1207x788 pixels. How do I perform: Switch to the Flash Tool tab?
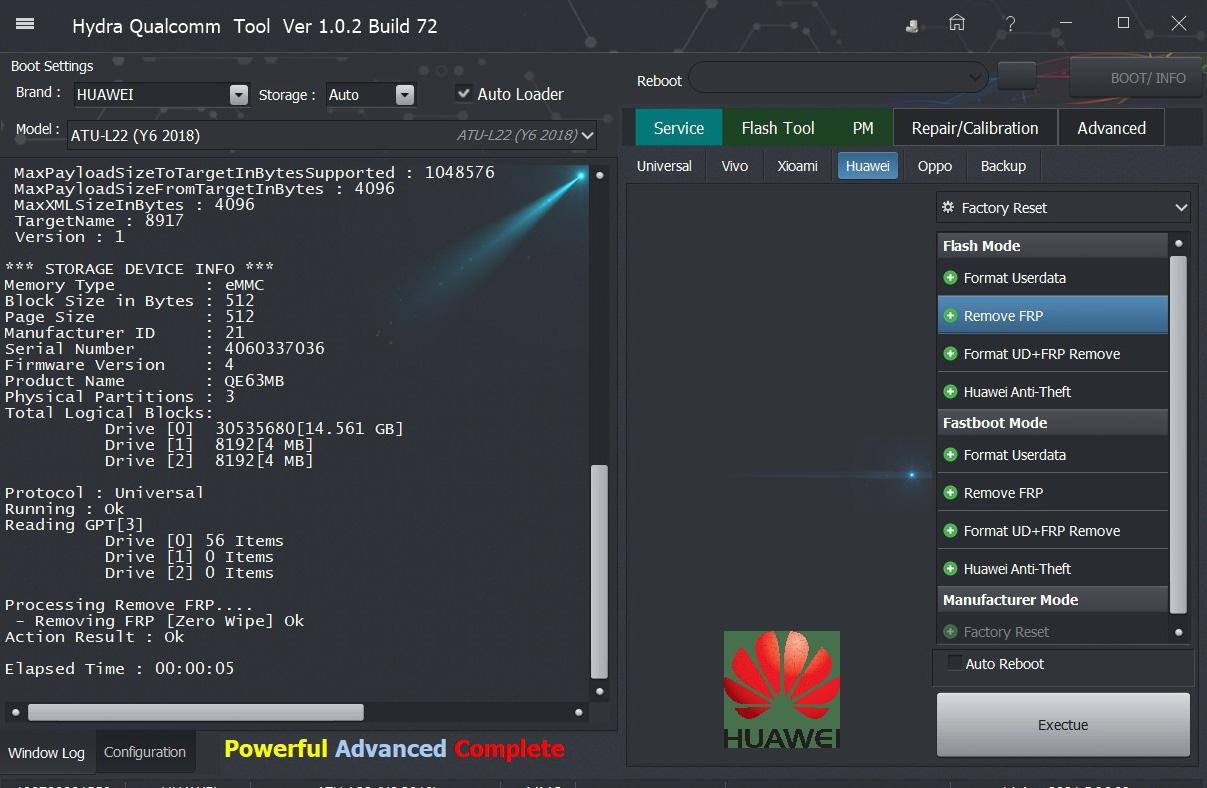[778, 128]
